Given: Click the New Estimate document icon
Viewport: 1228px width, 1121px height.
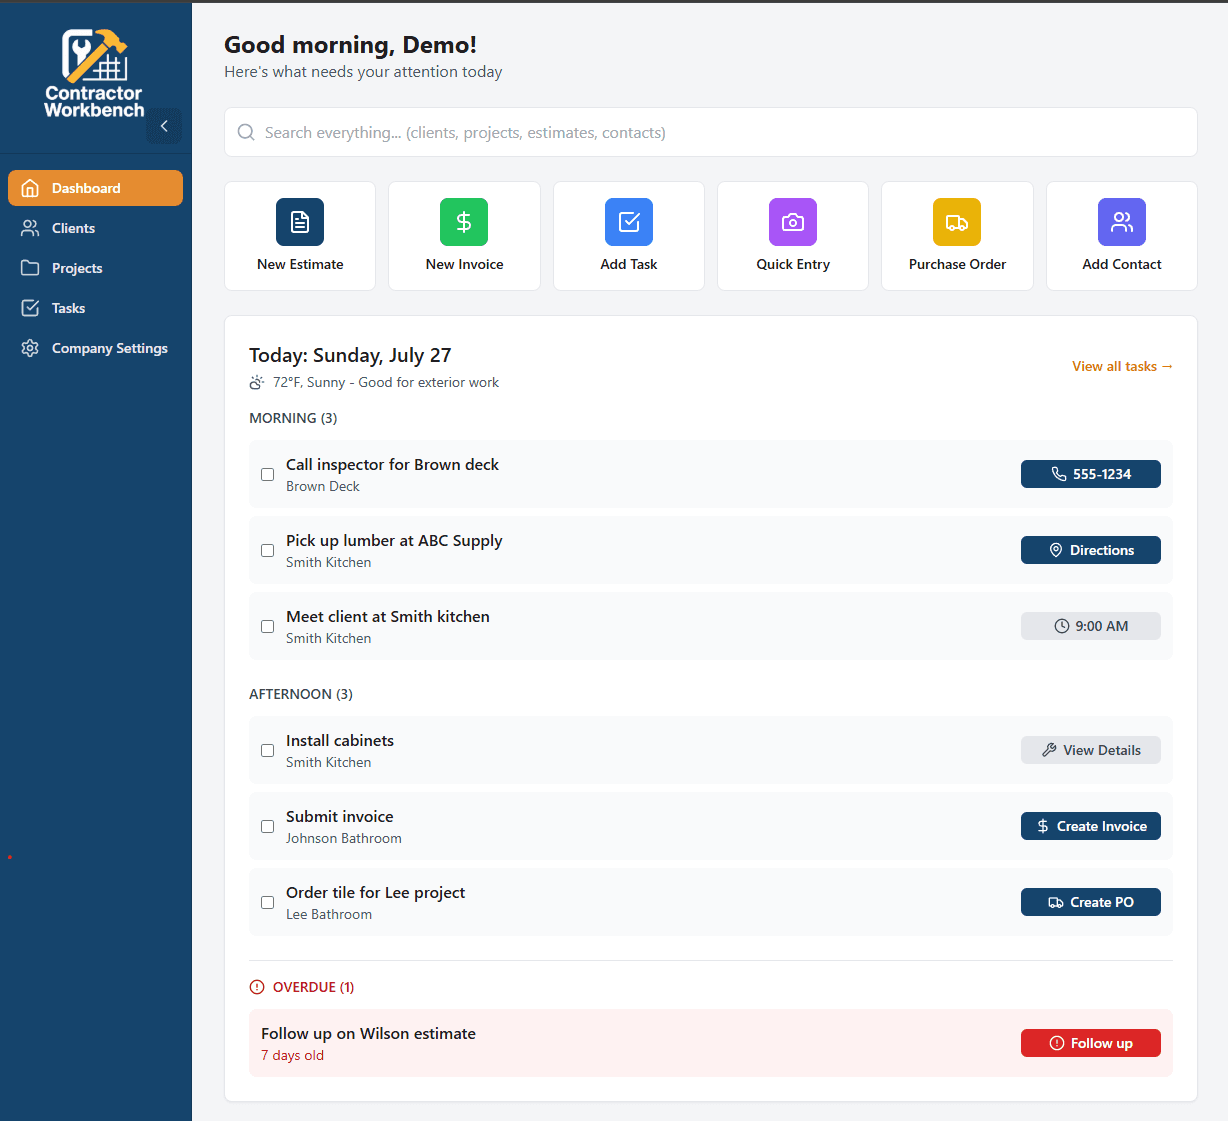Looking at the screenshot, I should 299,221.
